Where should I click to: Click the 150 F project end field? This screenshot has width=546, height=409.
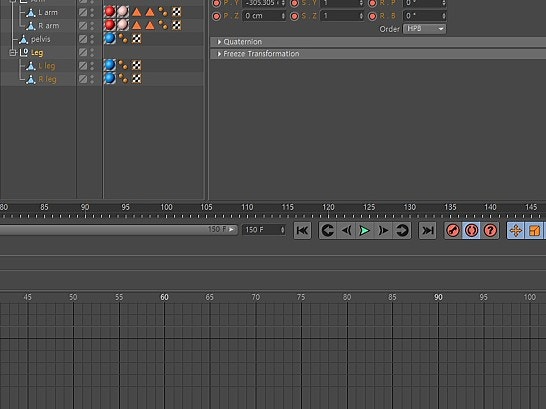point(262,230)
